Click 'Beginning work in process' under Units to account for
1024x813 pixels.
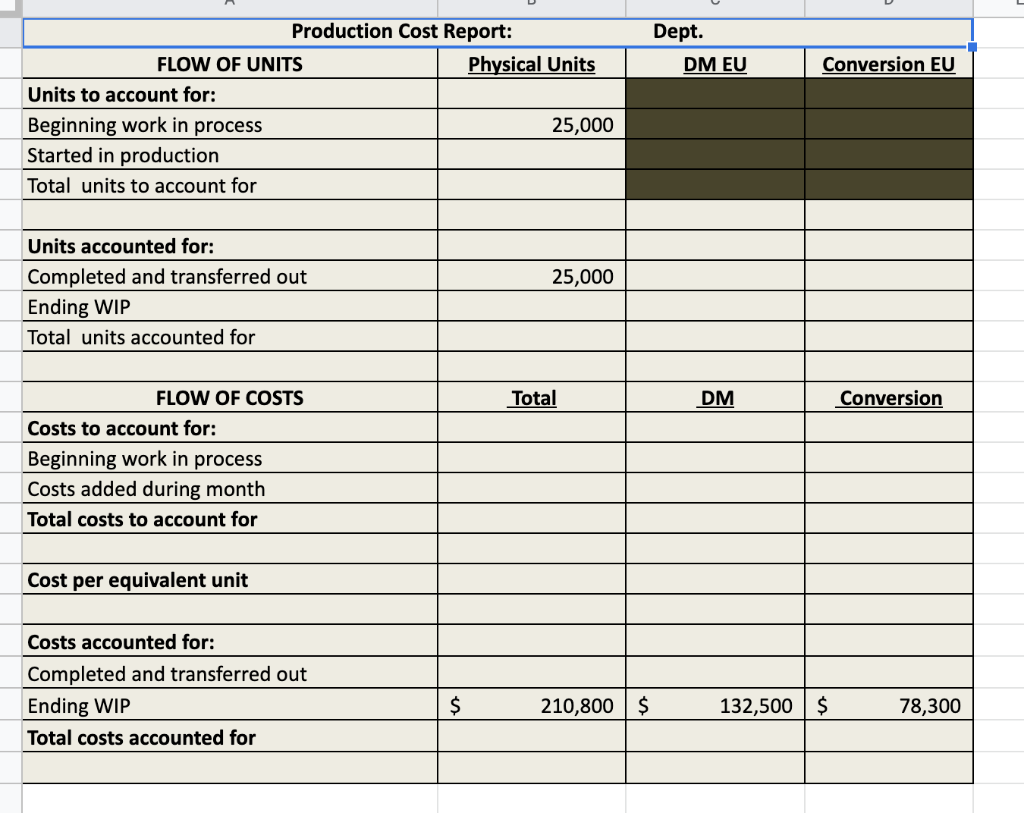coord(230,125)
